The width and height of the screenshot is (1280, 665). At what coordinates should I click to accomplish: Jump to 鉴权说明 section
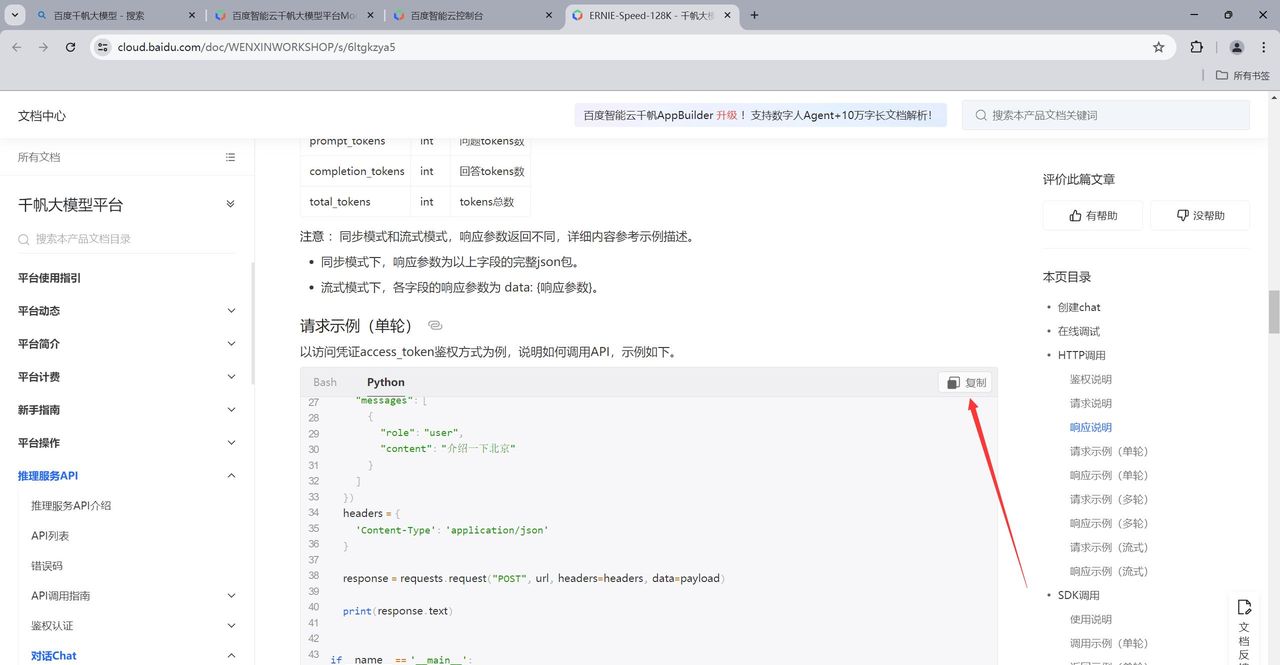(1091, 379)
